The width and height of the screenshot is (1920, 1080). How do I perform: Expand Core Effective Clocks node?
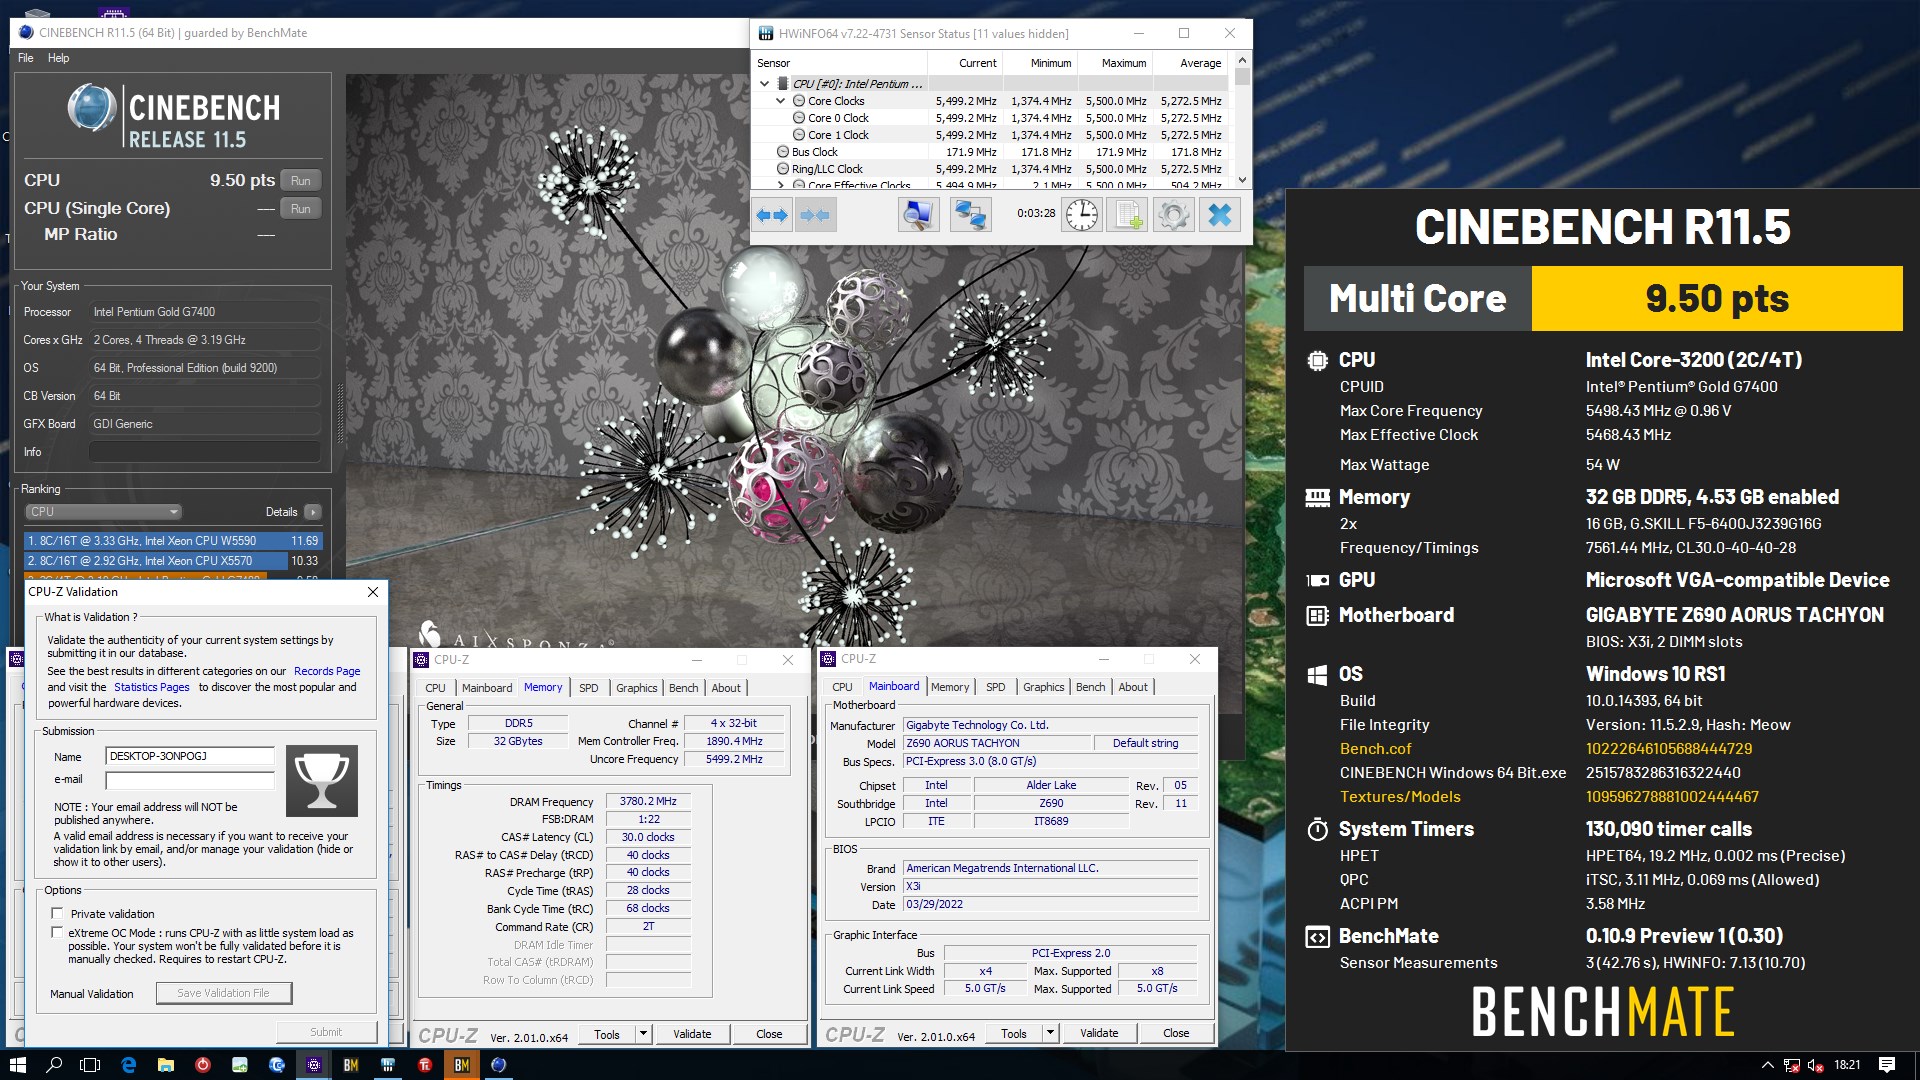781,185
